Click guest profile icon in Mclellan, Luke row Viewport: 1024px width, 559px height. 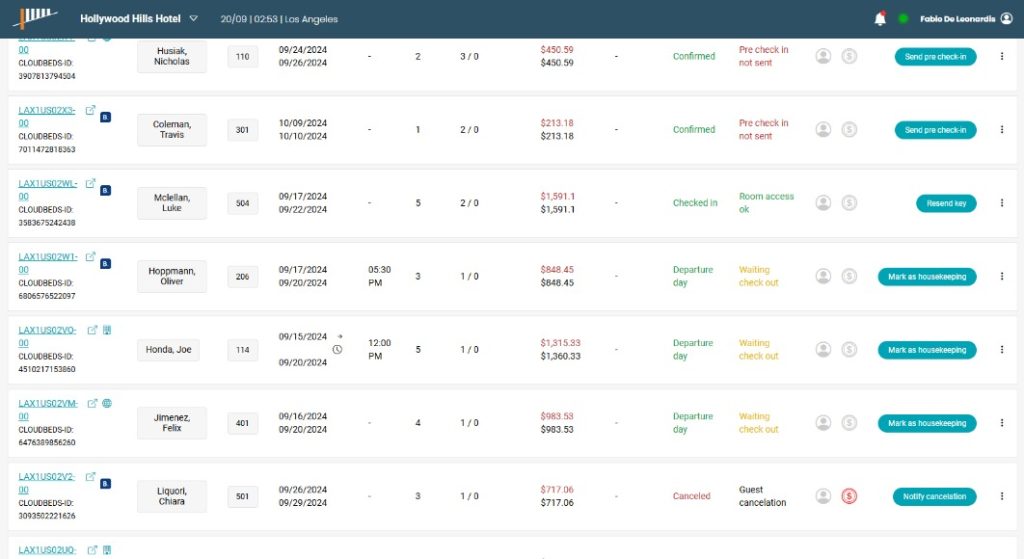[x=823, y=203]
